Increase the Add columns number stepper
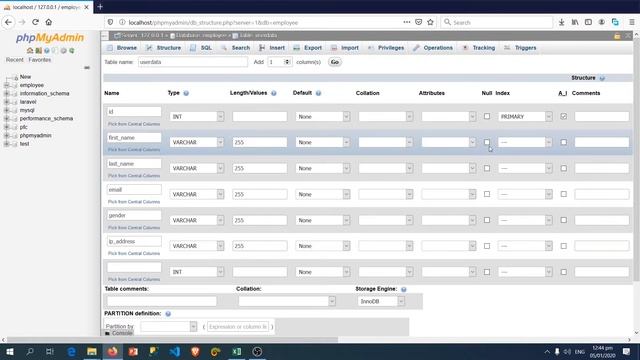 pyautogui.click(x=287, y=60)
